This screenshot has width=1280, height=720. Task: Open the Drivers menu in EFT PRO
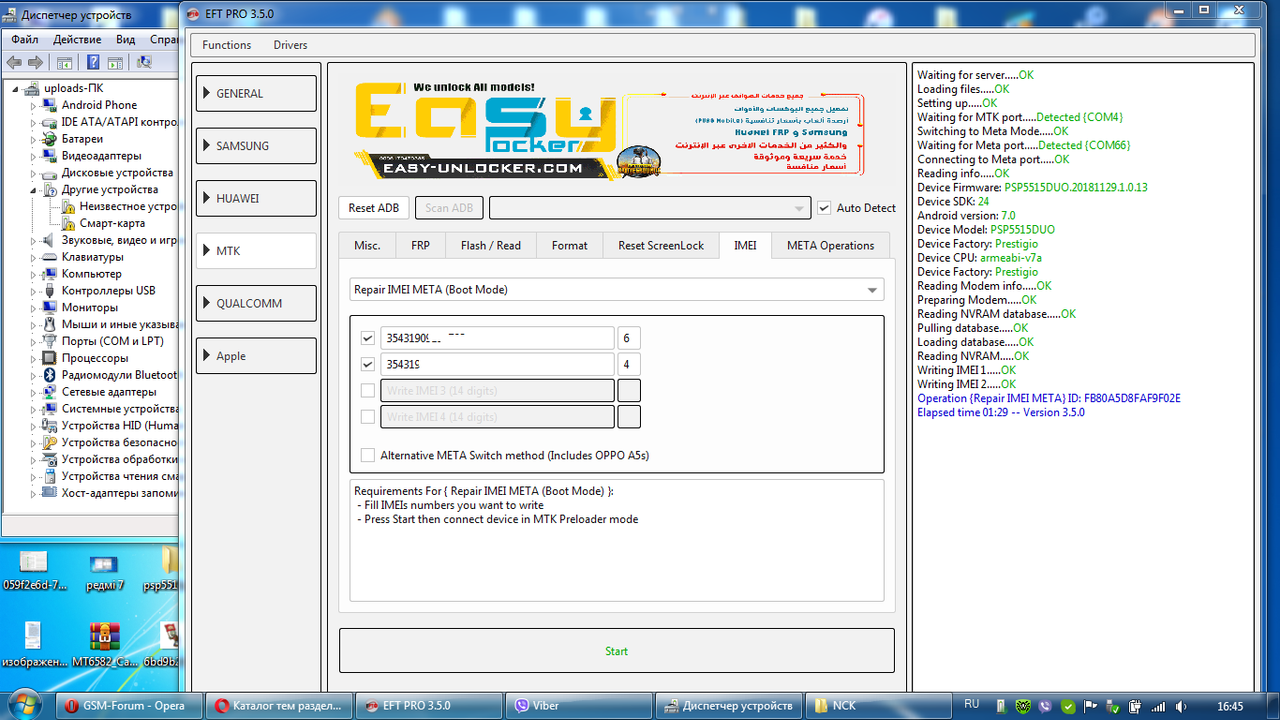point(290,45)
